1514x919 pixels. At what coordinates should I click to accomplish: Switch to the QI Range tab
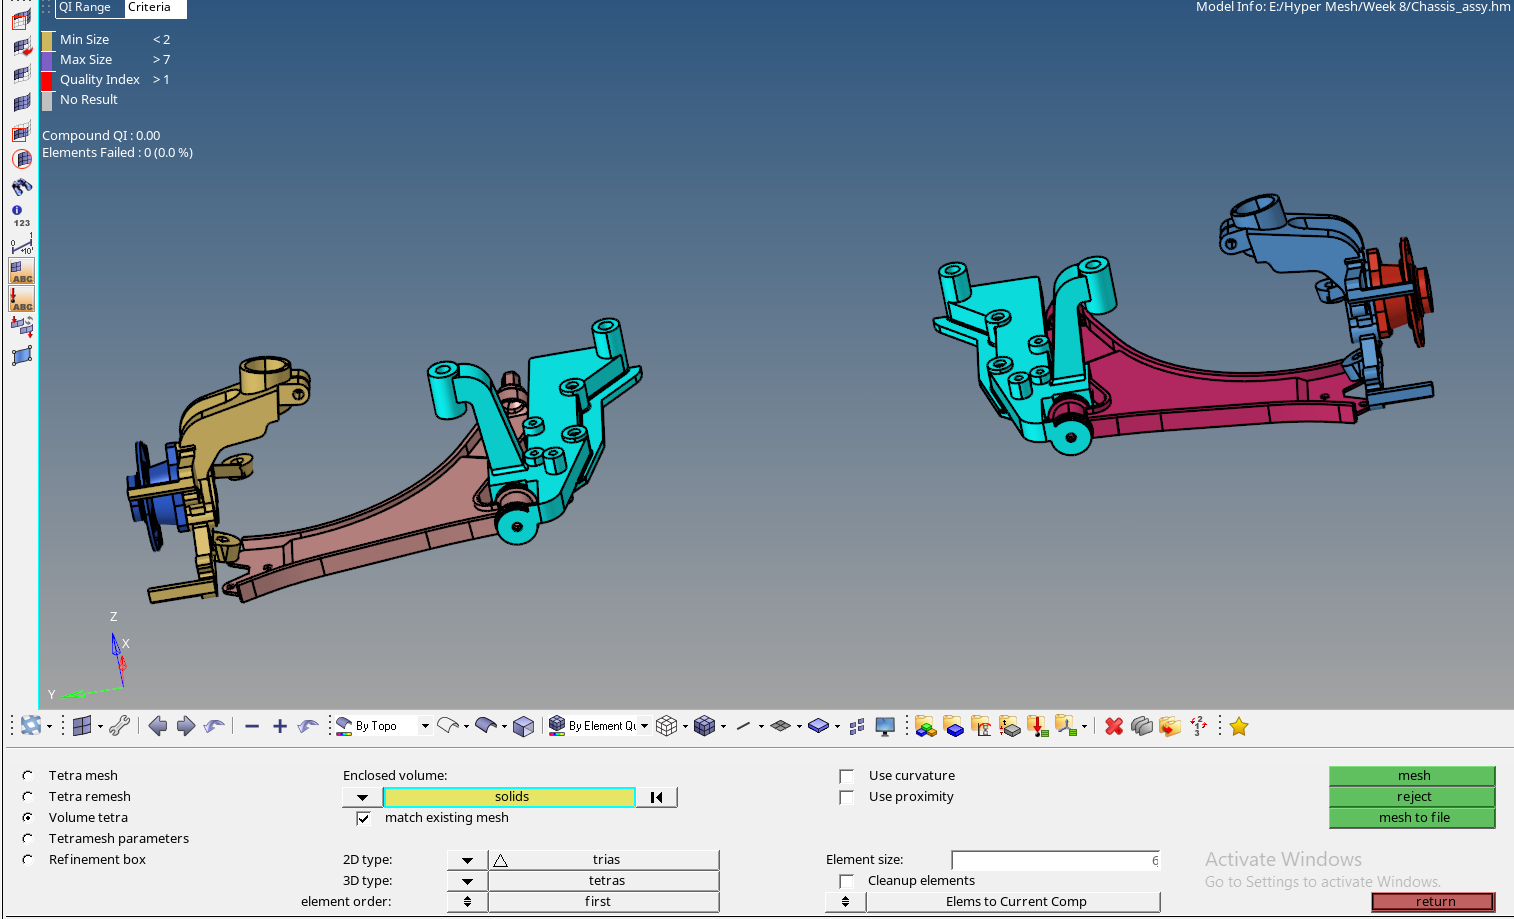click(85, 8)
